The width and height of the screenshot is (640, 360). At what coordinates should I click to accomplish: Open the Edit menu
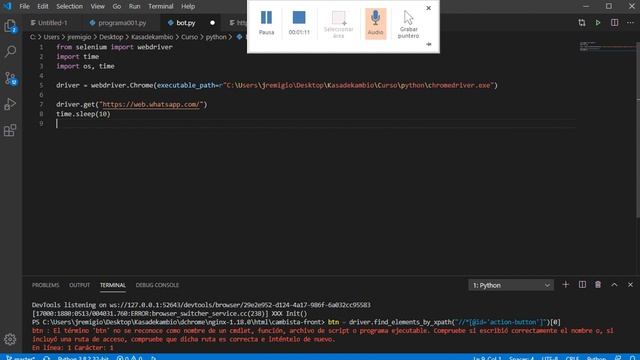pos(42,7)
